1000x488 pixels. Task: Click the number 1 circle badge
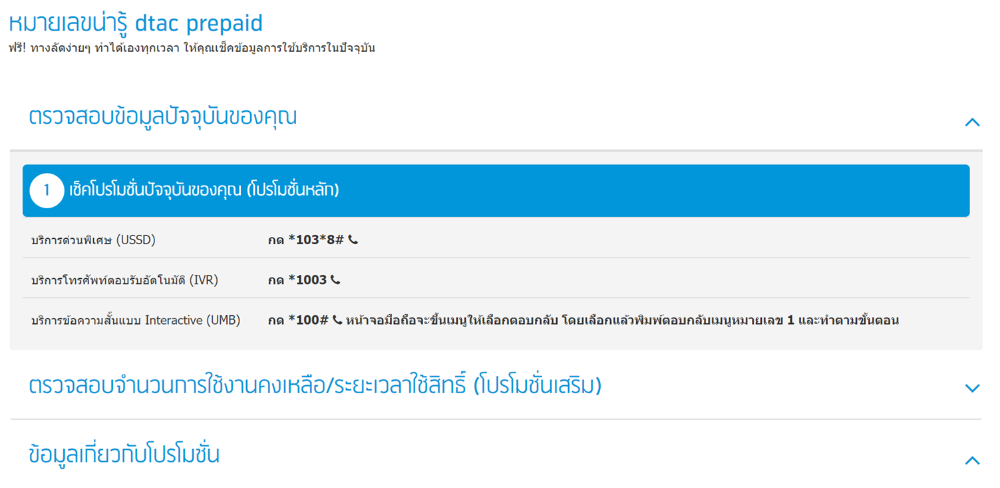point(47,191)
